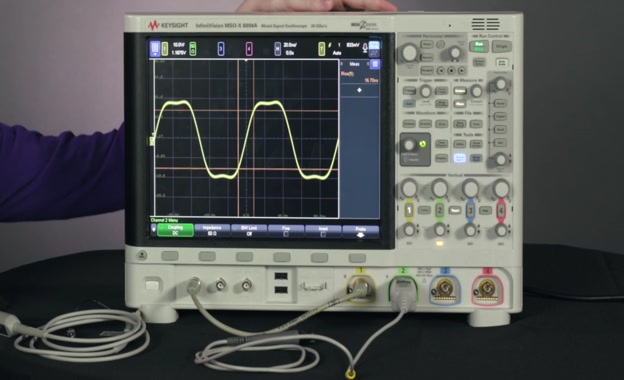The width and height of the screenshot is (624, 380).
Task: Push the horizontal position knob
Action: point(455,52)
